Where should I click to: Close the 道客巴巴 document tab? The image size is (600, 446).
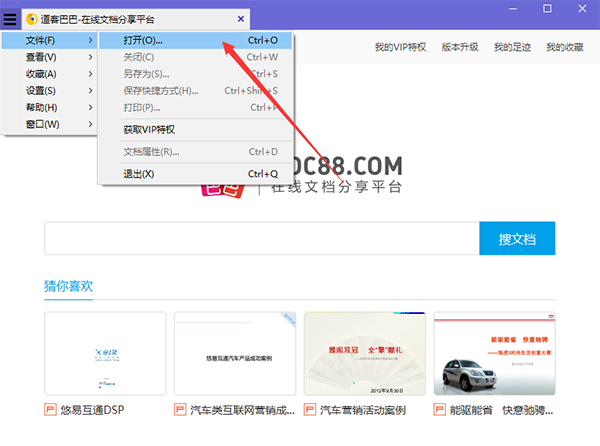[240, 19]
